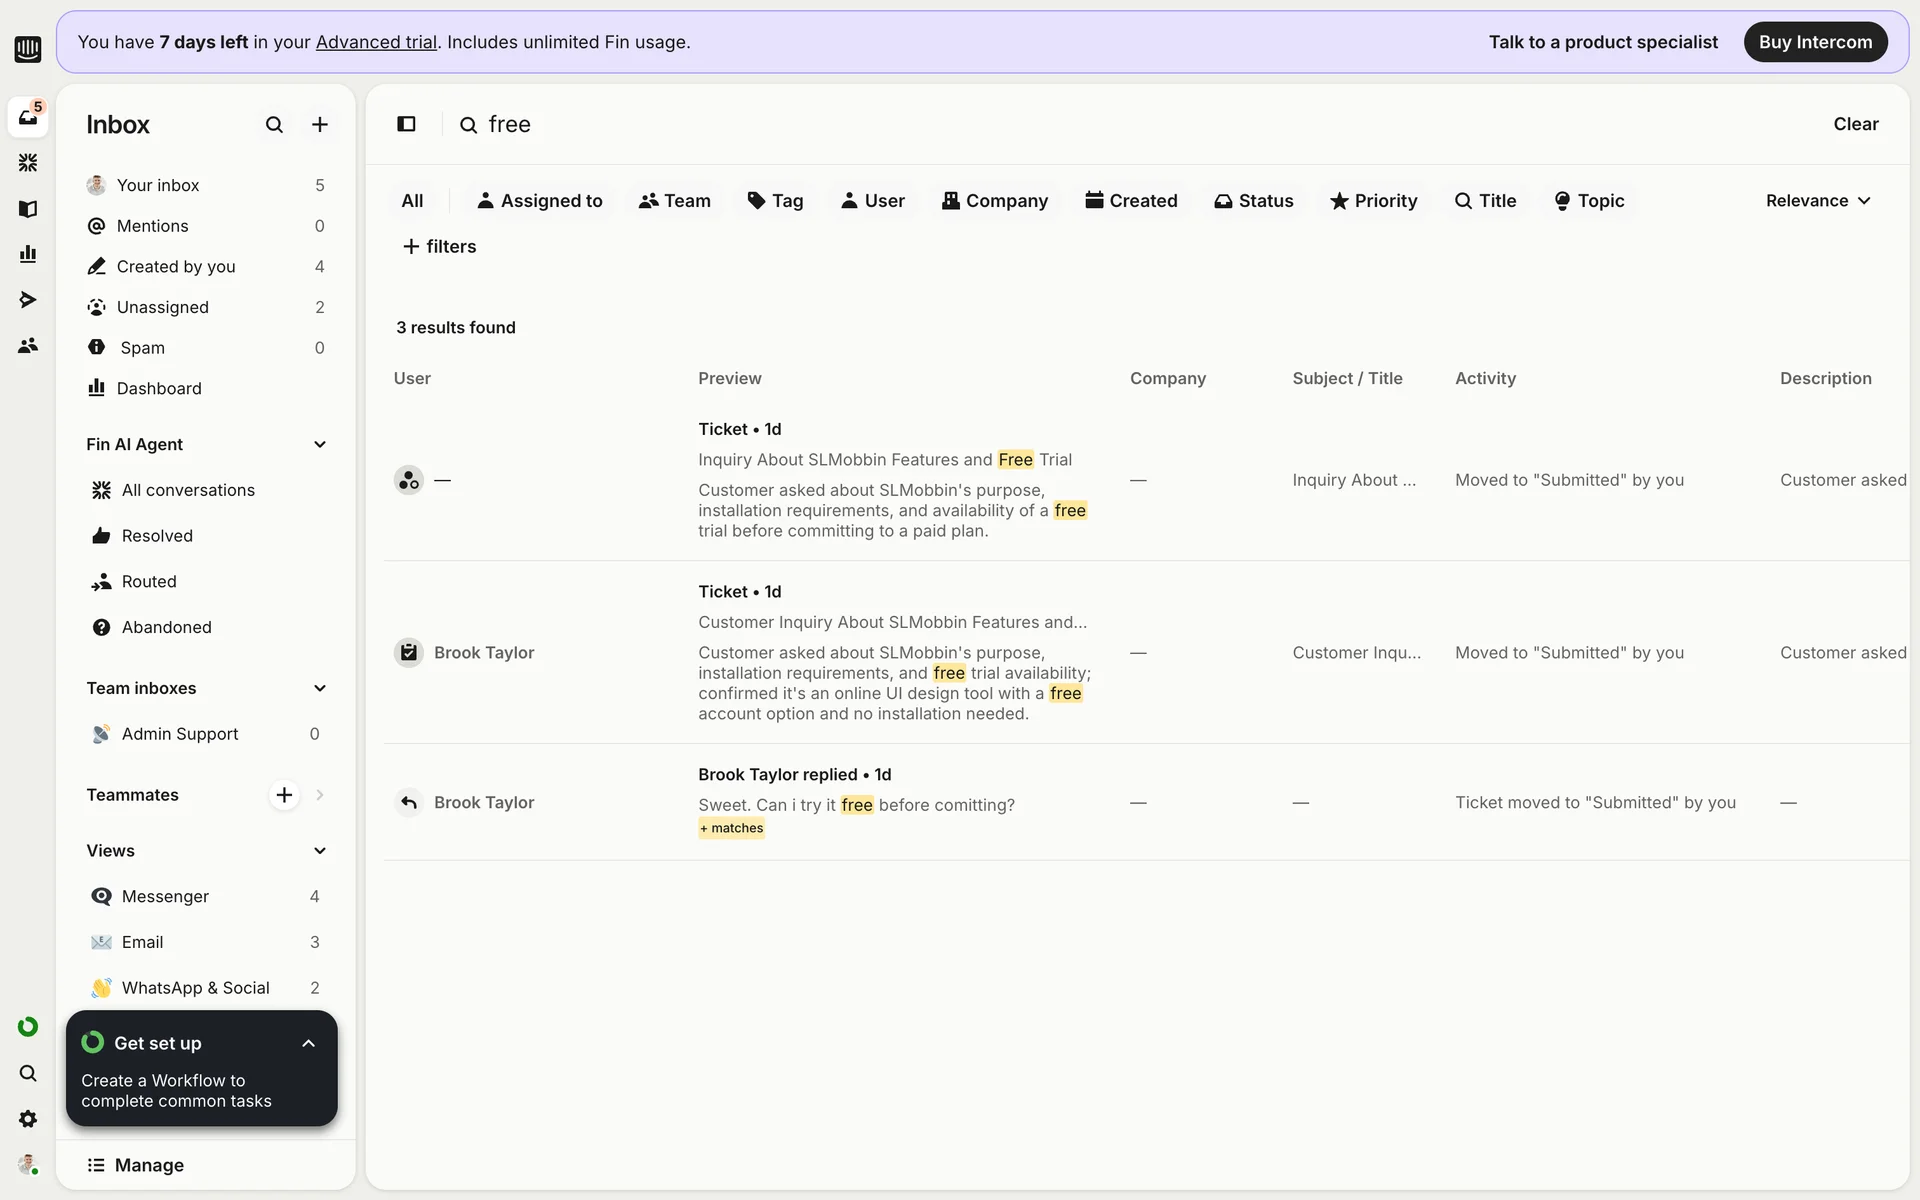1920x1200 pixels.
Task: Open the Reports bar chart icon in left rail
Action: (28, 254)
